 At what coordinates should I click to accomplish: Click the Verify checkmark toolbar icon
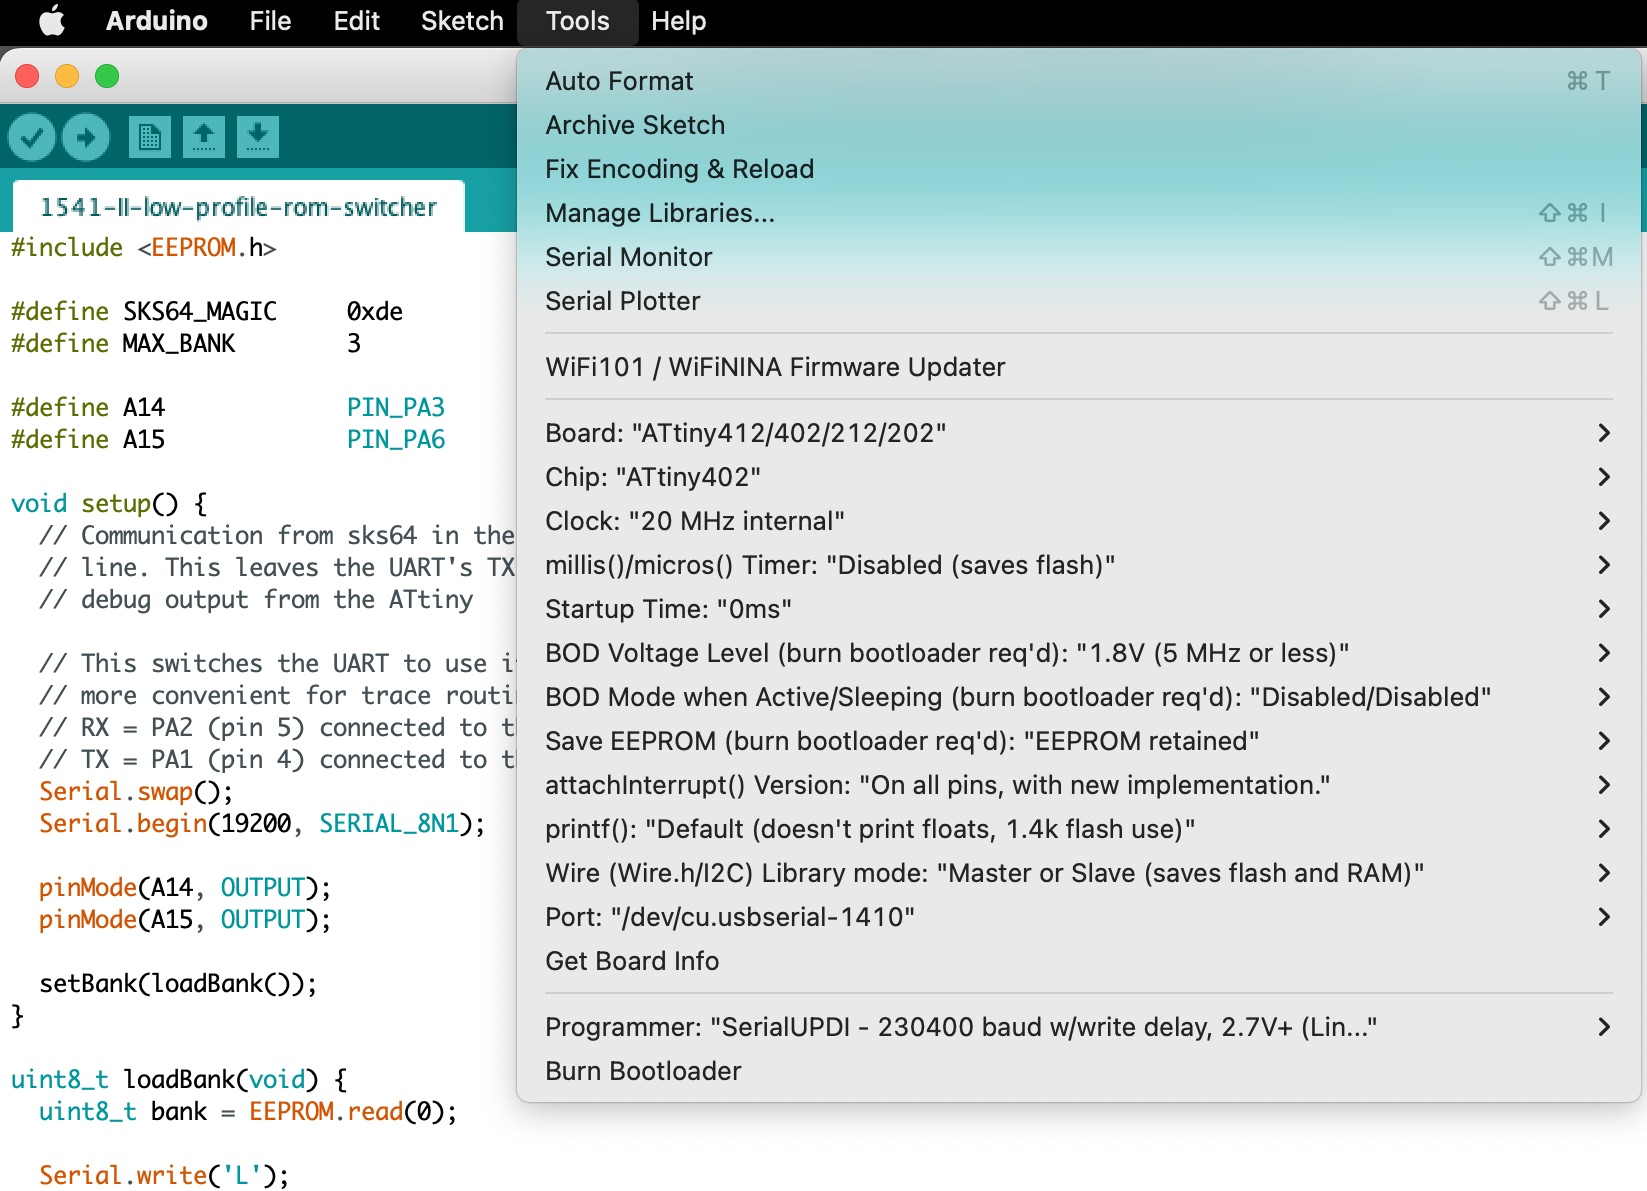(x=32, y=137)
